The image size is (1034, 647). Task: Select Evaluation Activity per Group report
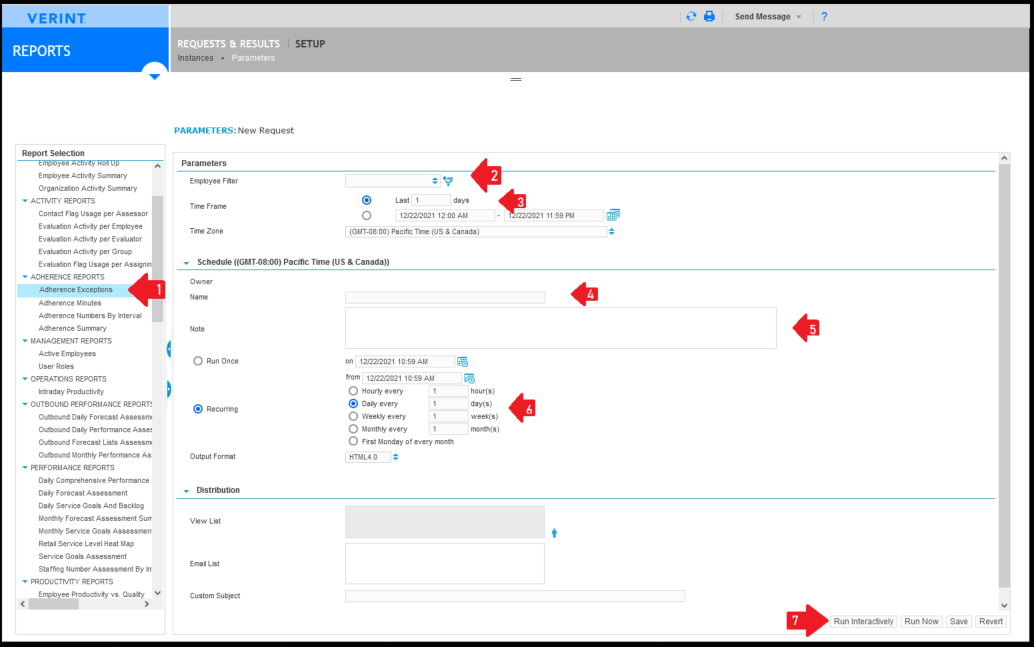pos(85,251)
